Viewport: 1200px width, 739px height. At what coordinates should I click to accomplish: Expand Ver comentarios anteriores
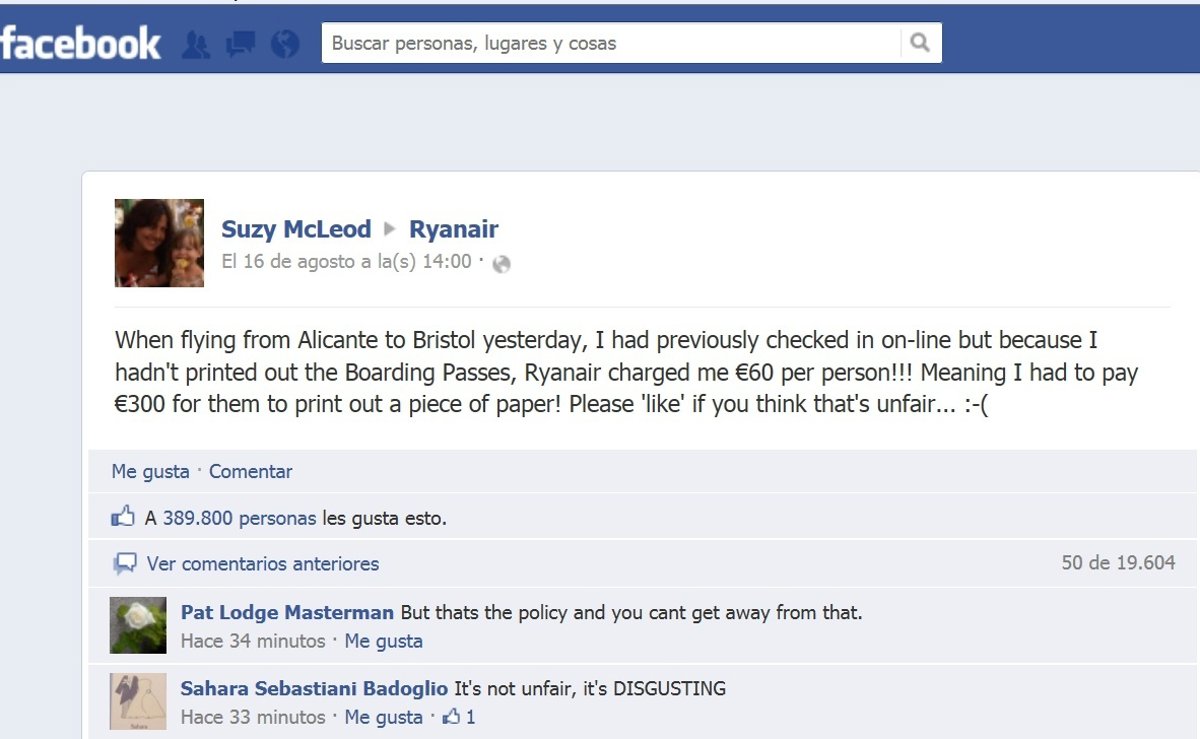pos(263,564)
